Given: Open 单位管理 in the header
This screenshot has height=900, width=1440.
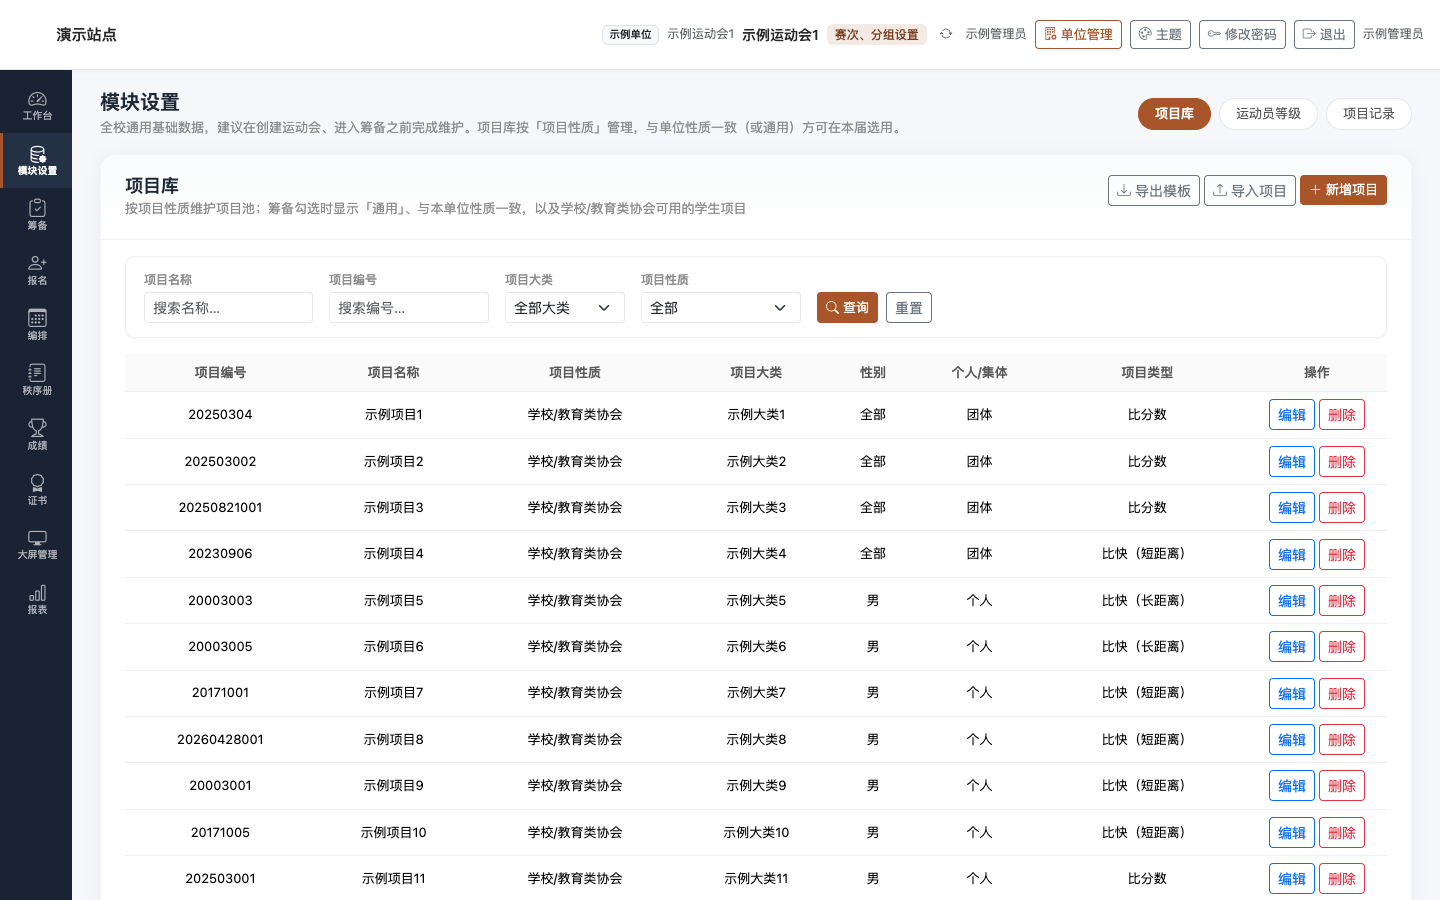Looking at the screenshot, I should point(1078,34).
